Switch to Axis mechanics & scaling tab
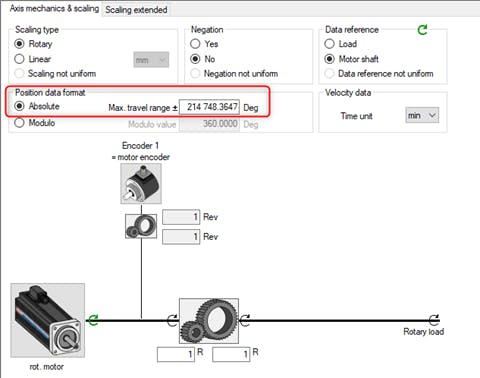Screen dimensions: 480x378 54,9
